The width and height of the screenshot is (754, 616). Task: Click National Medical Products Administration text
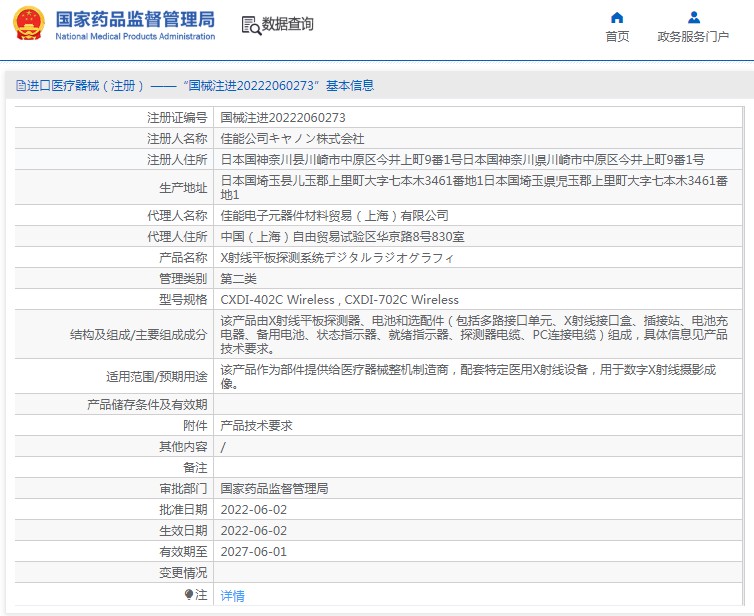135,37
